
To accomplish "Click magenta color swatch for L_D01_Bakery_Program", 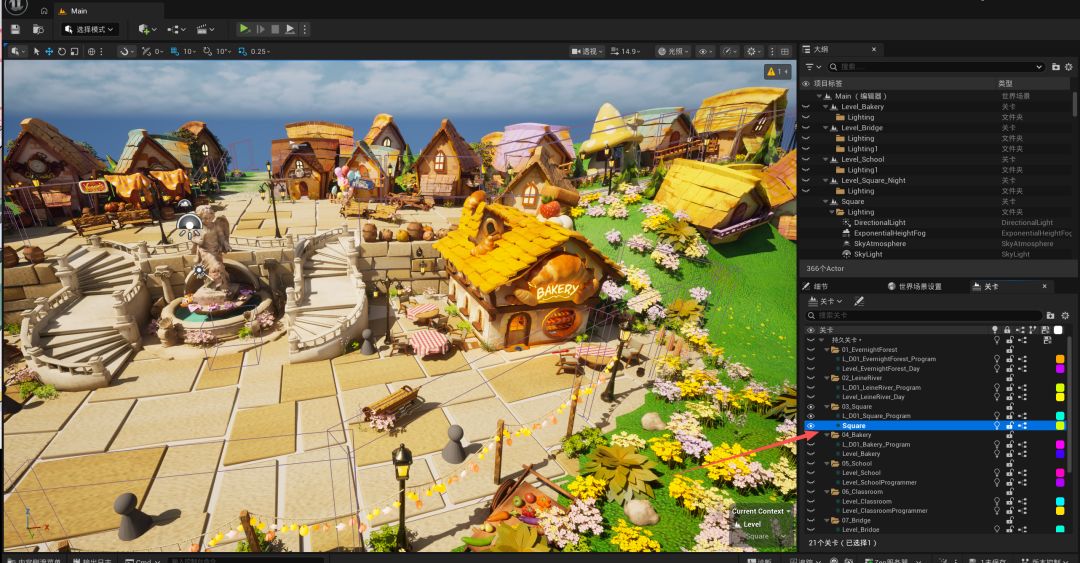I will tap(1060, 444).
